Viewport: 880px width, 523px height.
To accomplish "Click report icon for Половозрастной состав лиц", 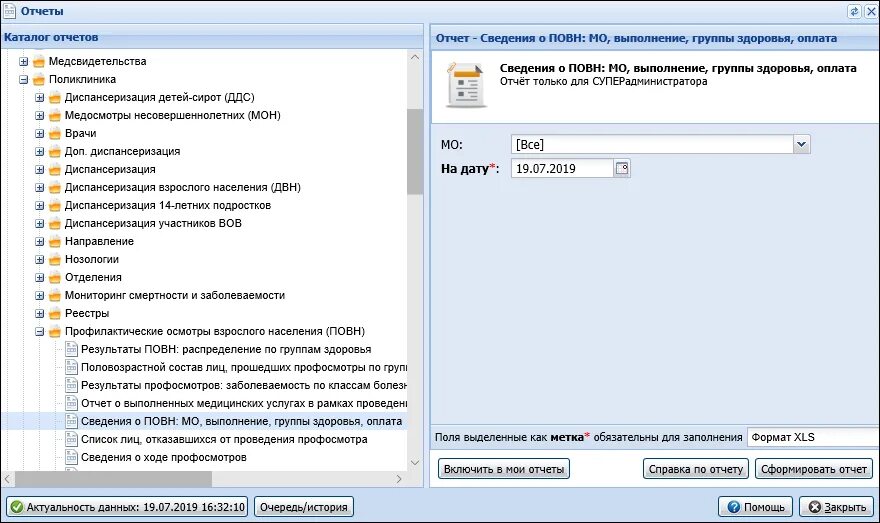I will click(71, 367).
